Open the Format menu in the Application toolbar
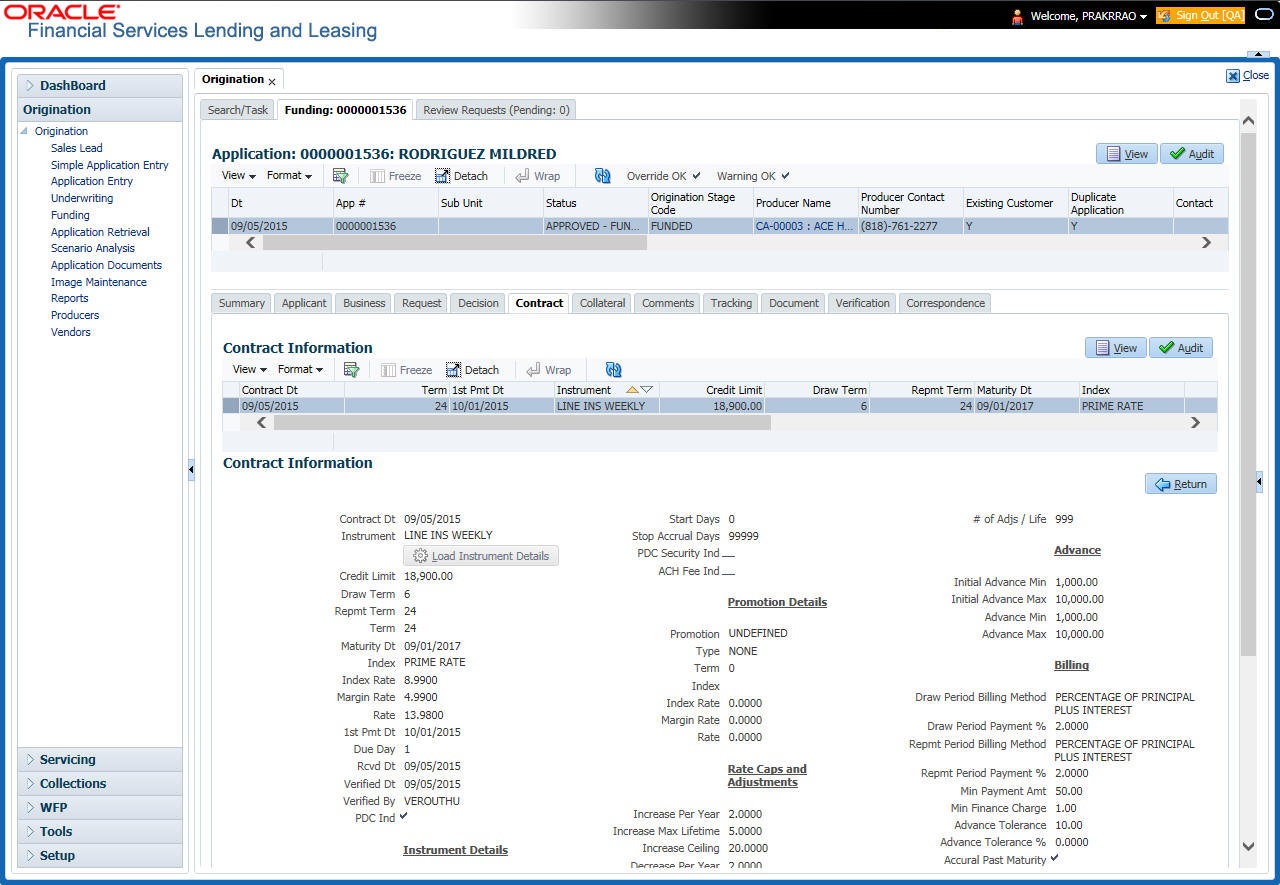This screenshot has height=885, width=1280. [289, 176]
